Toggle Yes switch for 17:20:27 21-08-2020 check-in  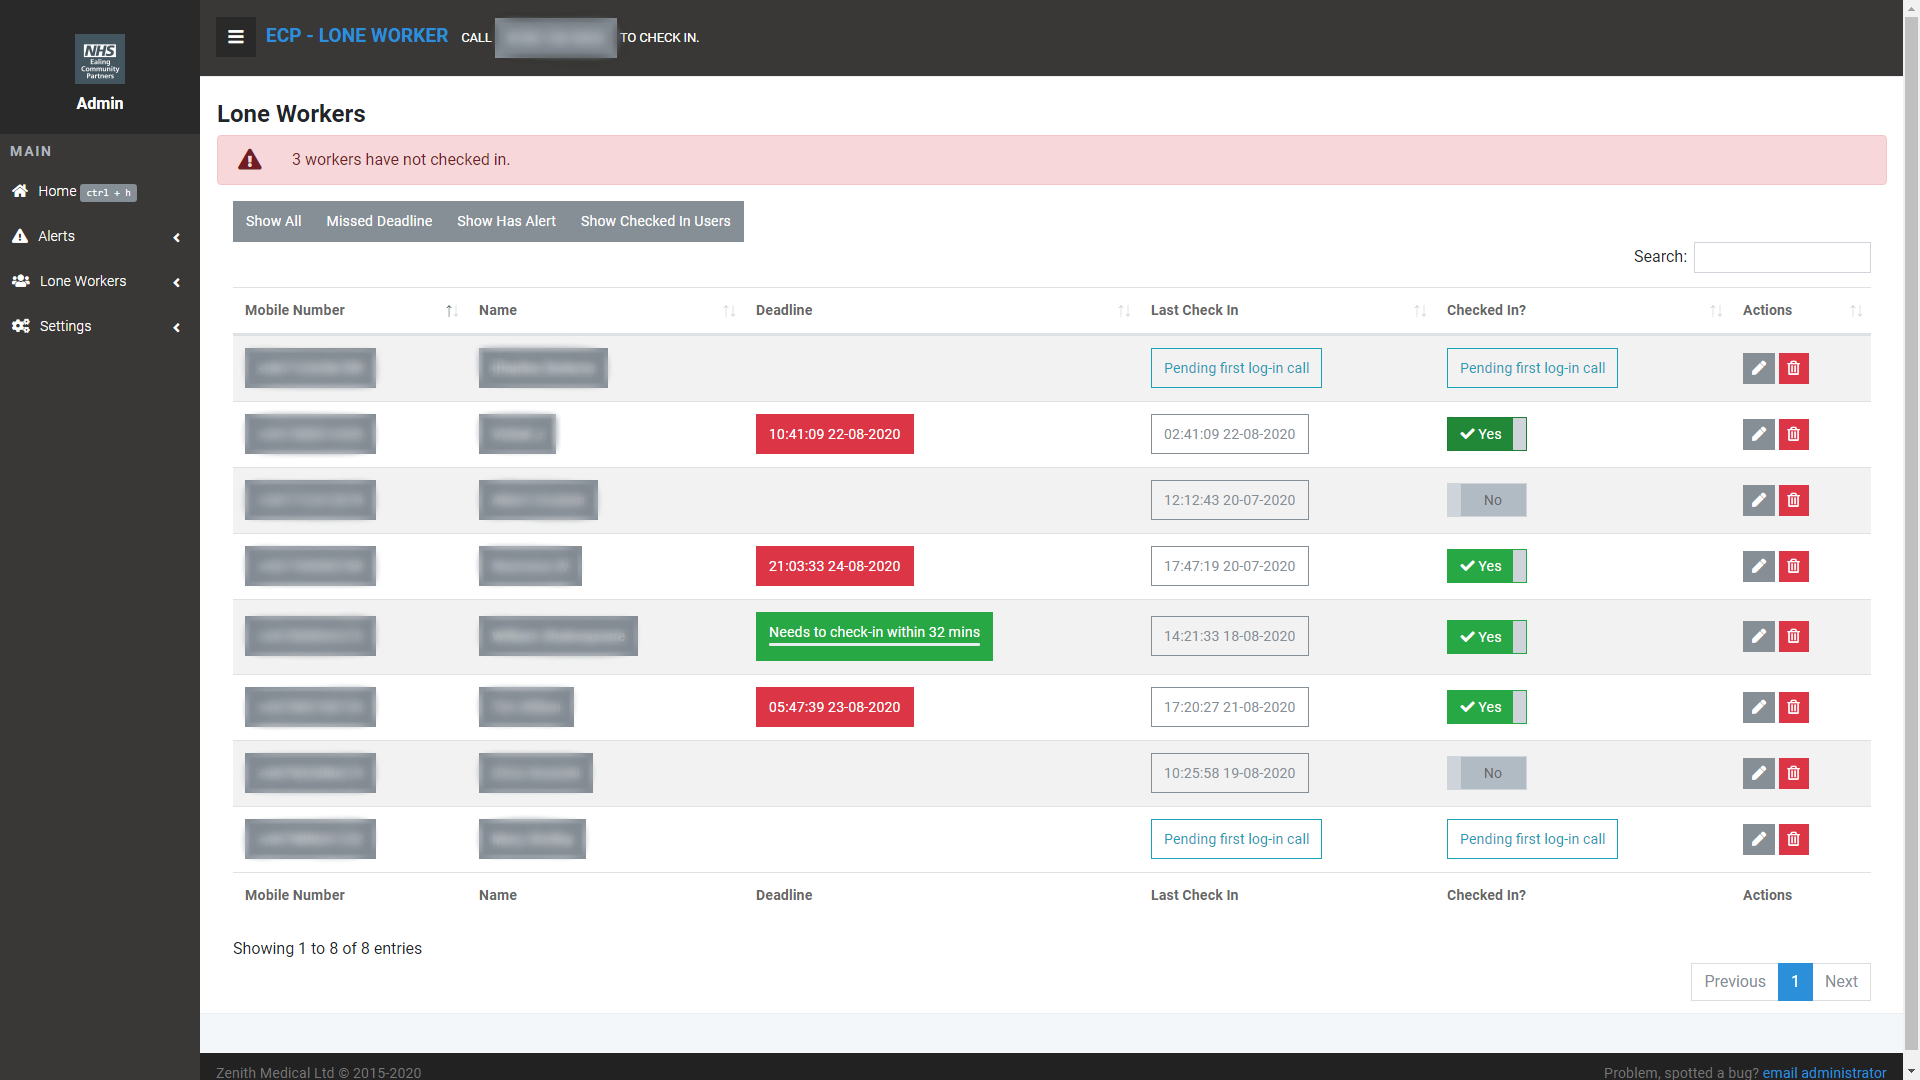pos(1486,707)
